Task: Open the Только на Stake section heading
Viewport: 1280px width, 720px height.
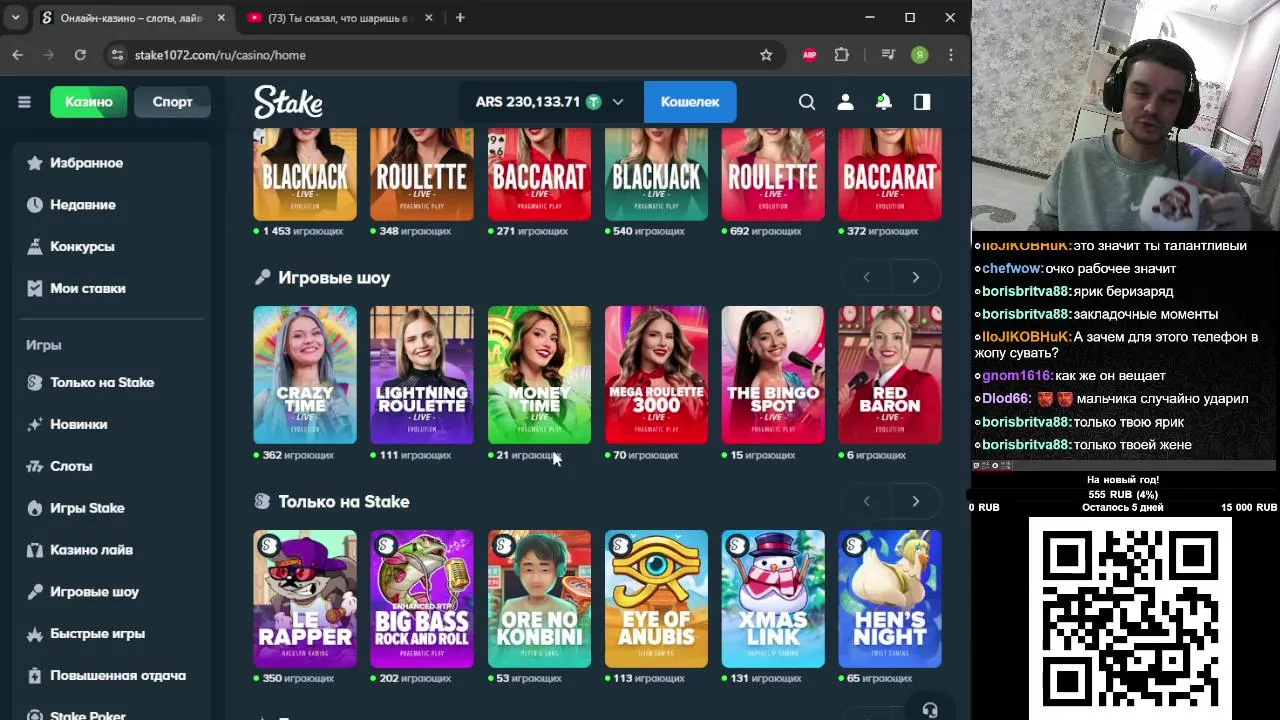Action: pyautogui.click(x=343, y=502)
